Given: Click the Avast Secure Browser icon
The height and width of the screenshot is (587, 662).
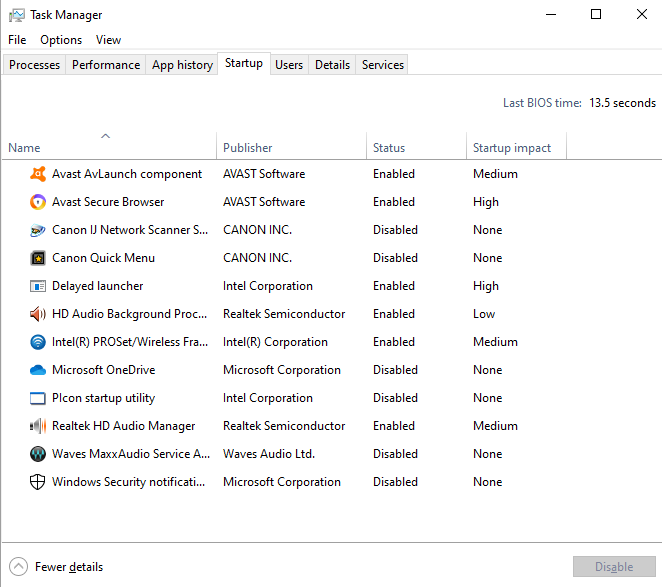Looking at the screenshot, I should 38,202.
